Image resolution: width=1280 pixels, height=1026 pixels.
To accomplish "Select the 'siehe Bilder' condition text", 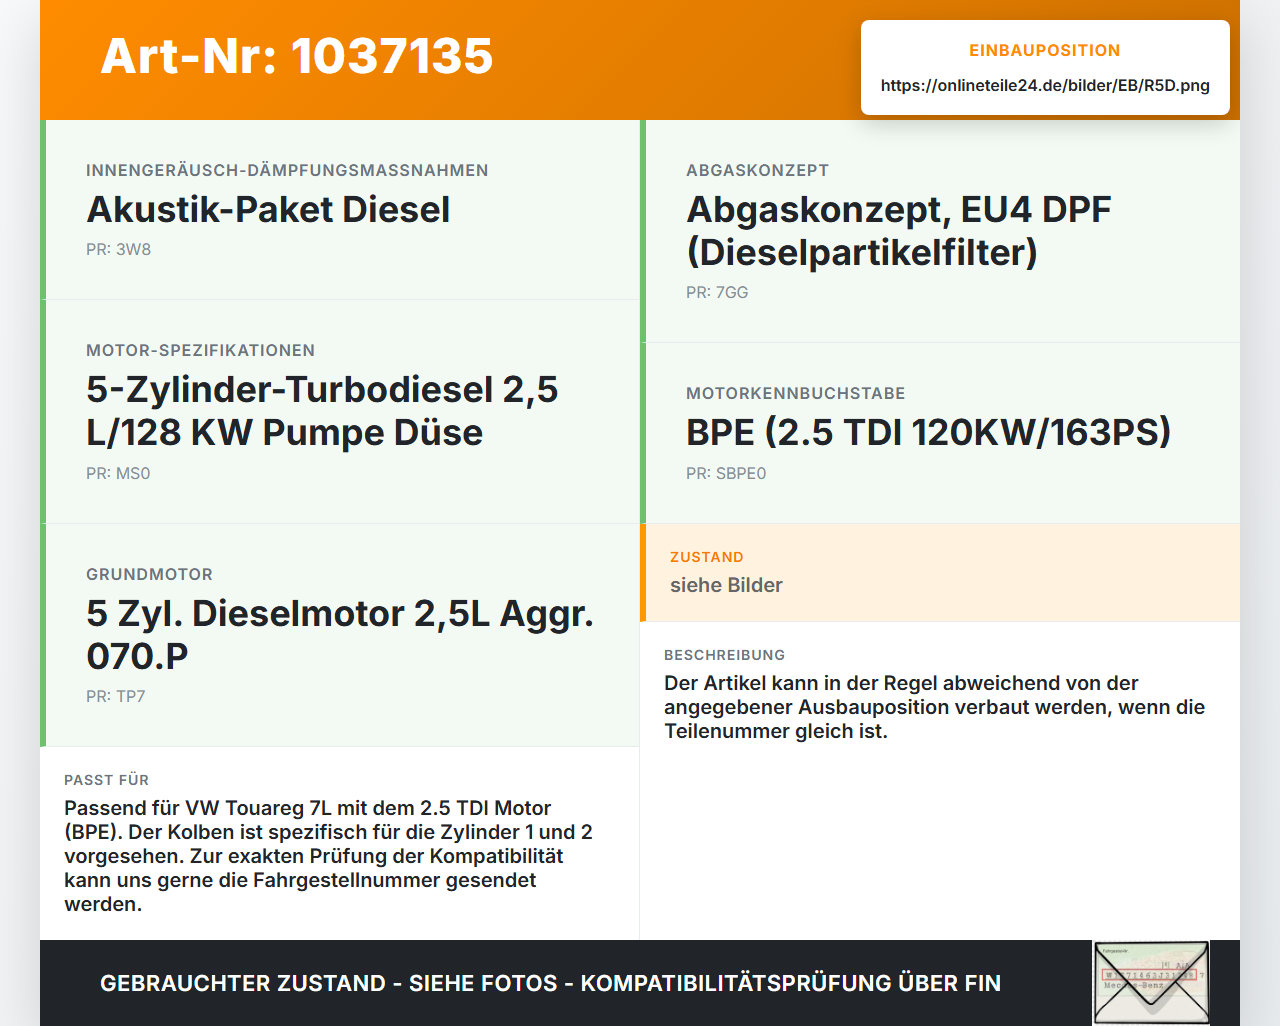I will click(x=726, y=585).
